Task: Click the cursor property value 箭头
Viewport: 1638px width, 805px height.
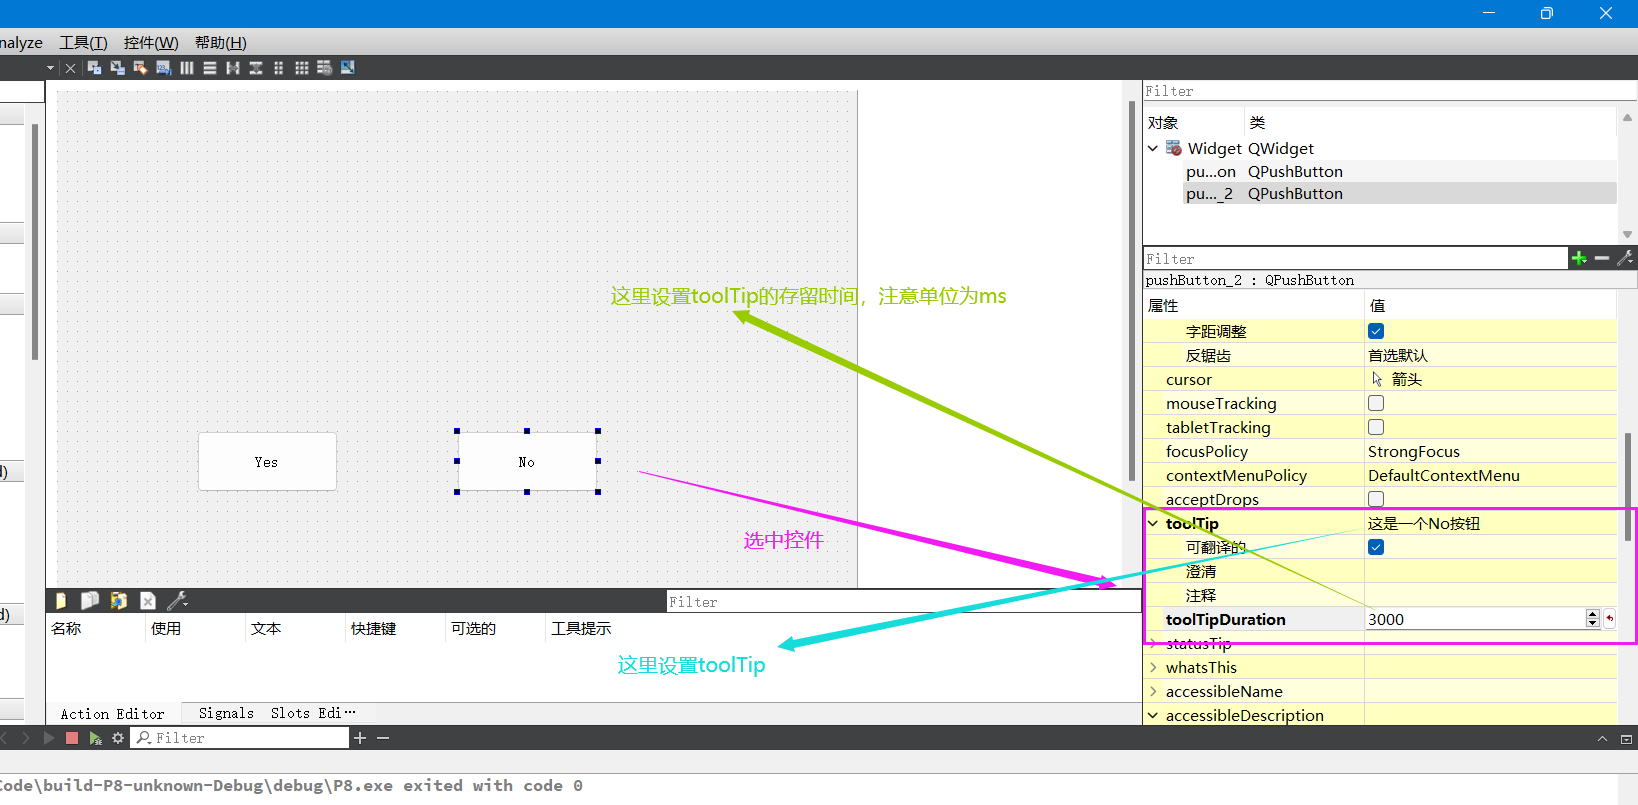Action: click(x=1407, y=379)
